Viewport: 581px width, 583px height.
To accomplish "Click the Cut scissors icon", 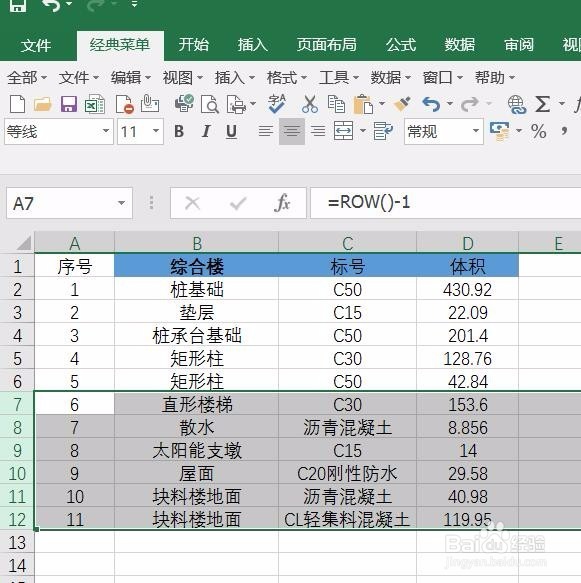I will 310,104.
